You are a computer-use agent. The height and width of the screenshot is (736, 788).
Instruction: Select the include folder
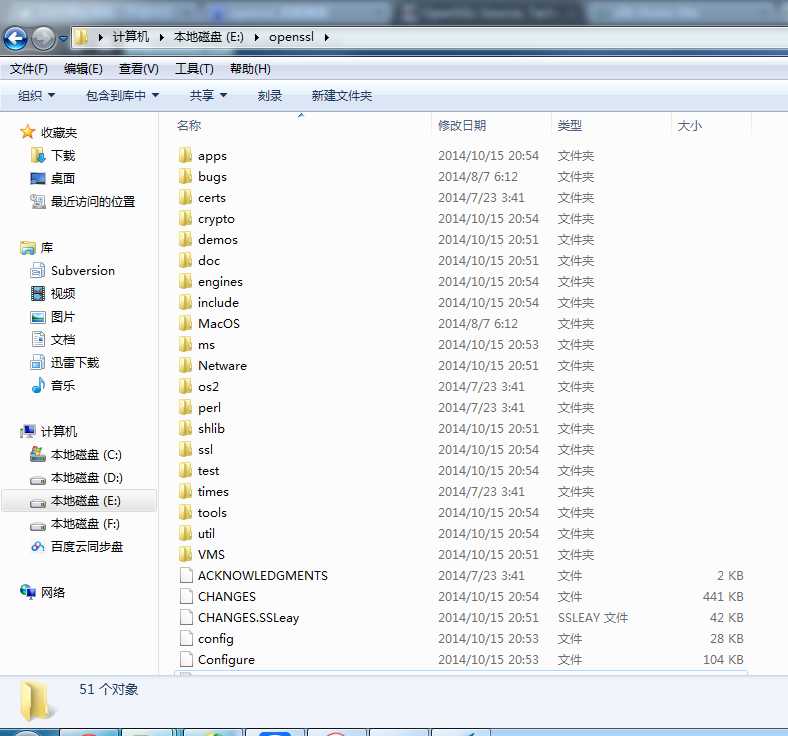click(x=209, y=302)
